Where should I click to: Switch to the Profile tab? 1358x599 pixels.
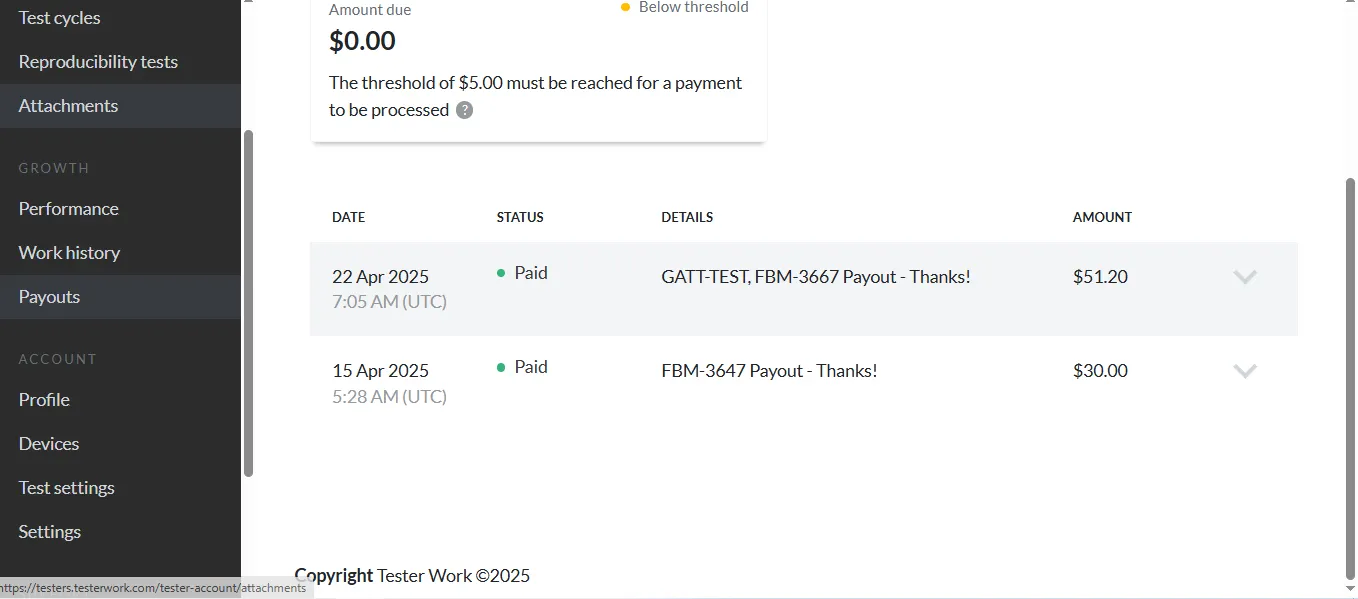coord(43,399)
